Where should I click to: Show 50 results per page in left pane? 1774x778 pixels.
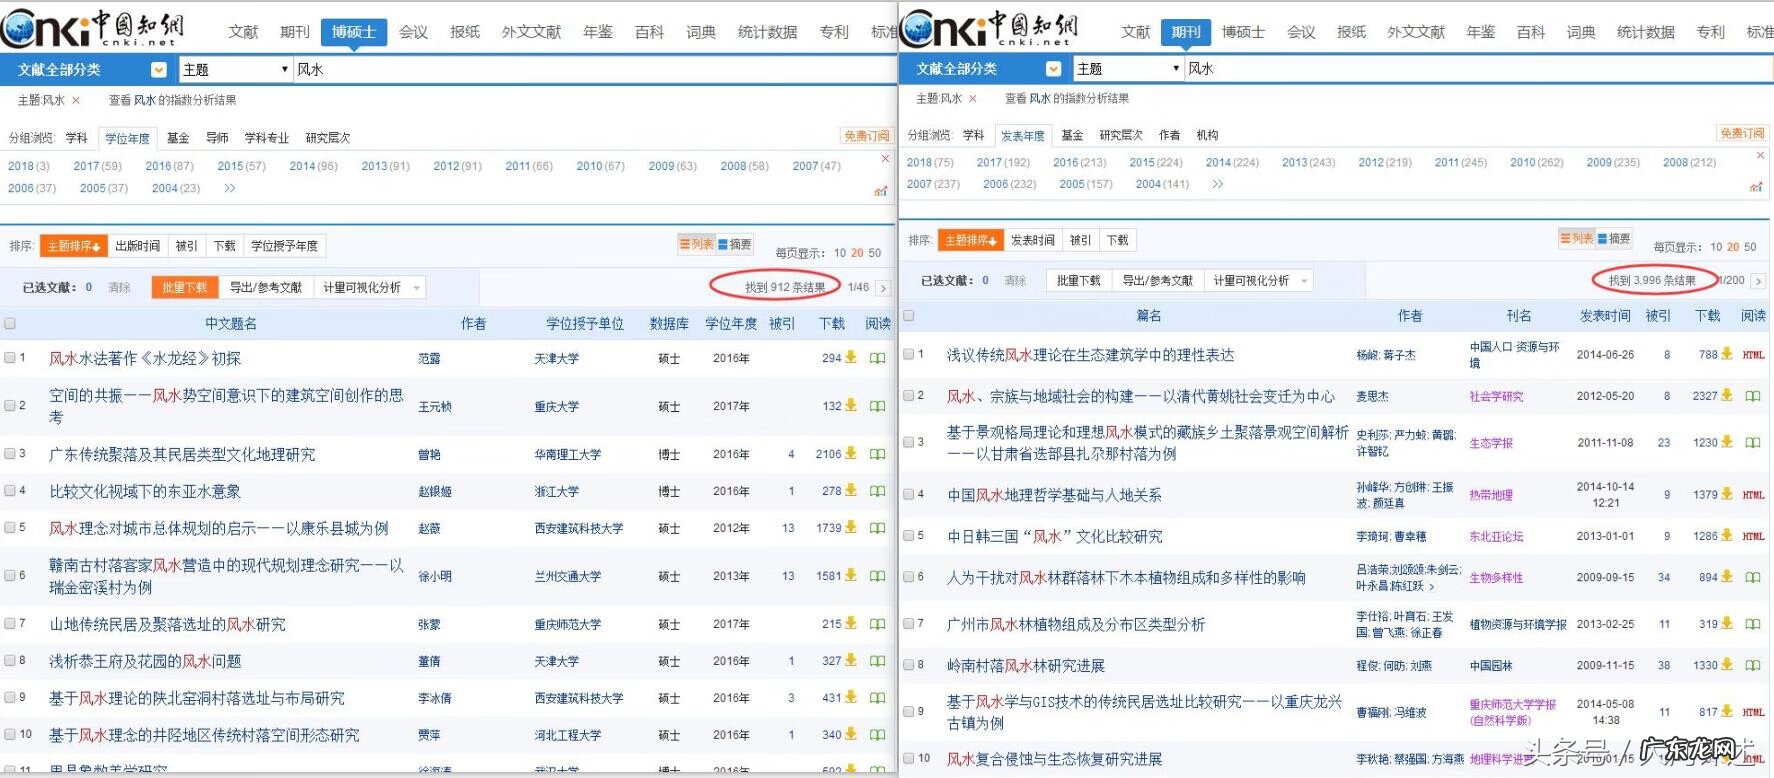click(x=875, y=253)
